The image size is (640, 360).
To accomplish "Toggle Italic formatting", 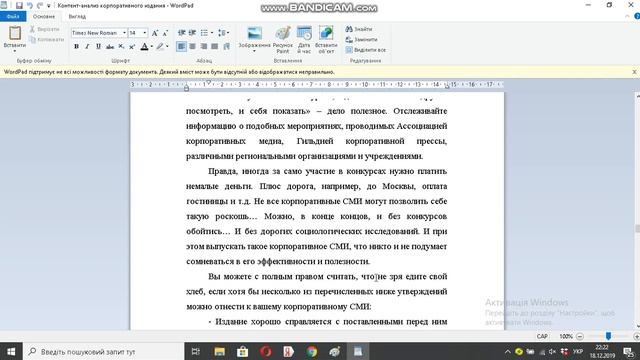I will pos(87,47).
